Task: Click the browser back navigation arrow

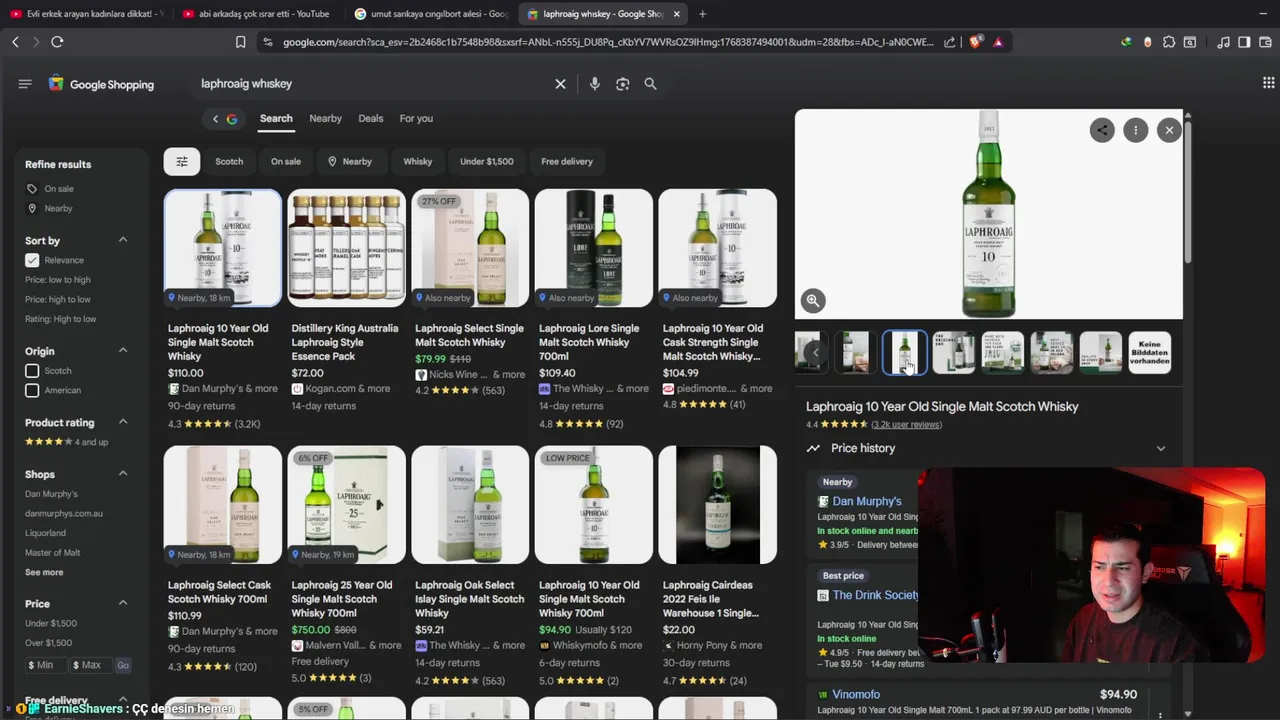Action: coord(15,42)
